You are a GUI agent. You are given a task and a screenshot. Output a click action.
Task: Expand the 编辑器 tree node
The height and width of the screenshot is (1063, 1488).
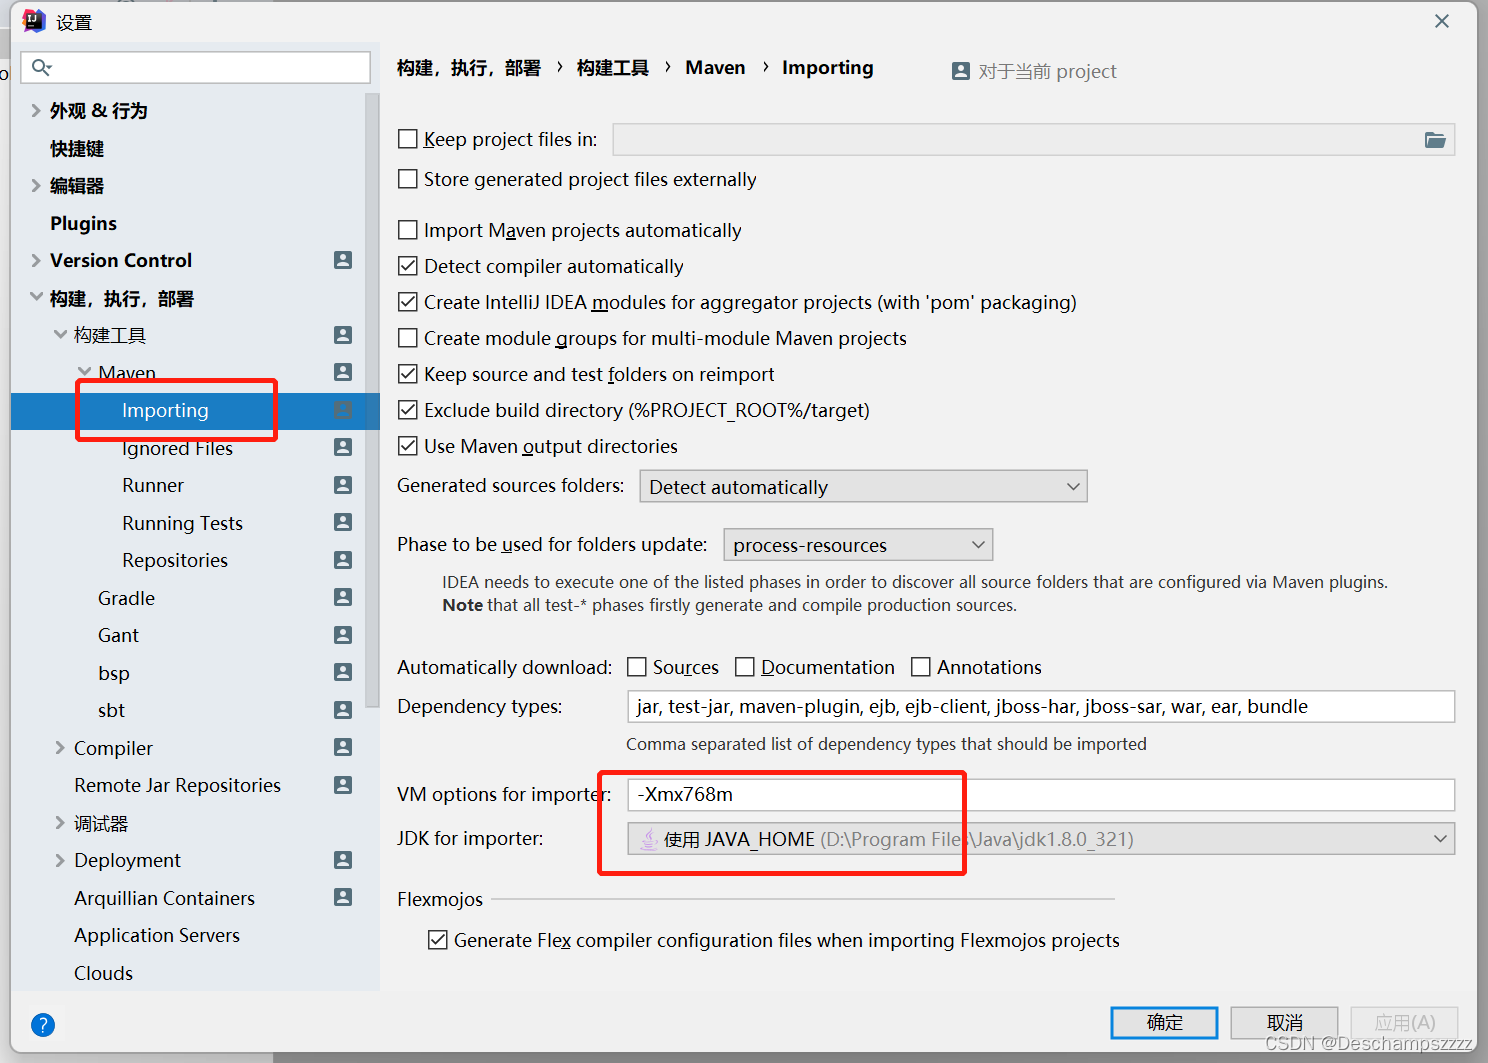point(36,186)
